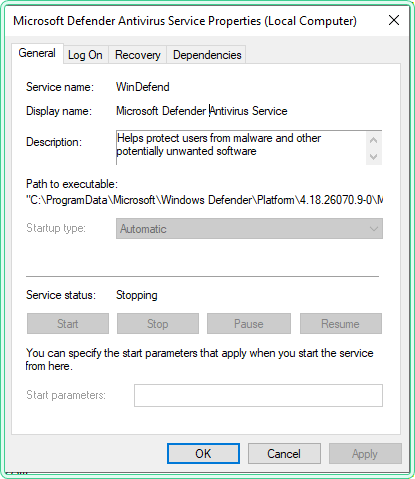Open the Recovery tab
The width and height of the screenshot is (415, 479).
pyautogui.click(x=138, y=55)
